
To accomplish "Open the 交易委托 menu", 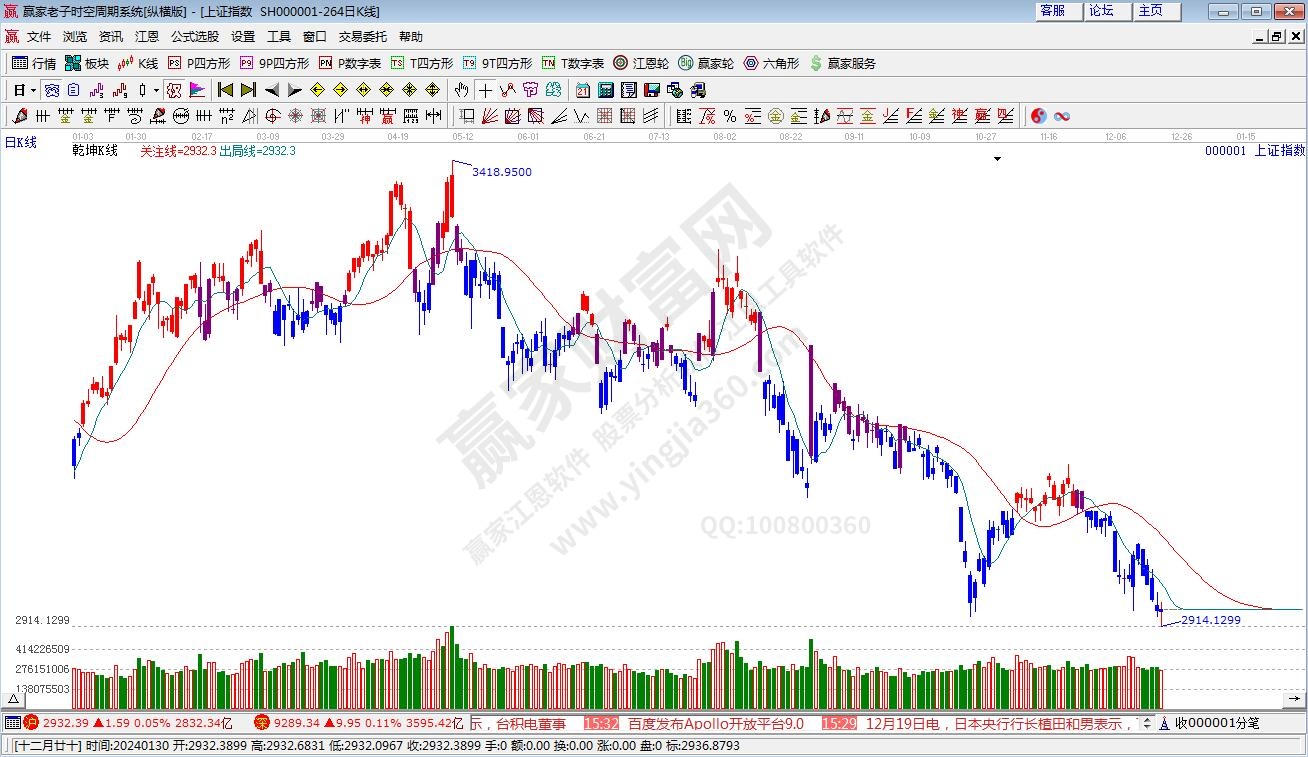I will coord(362,36).
